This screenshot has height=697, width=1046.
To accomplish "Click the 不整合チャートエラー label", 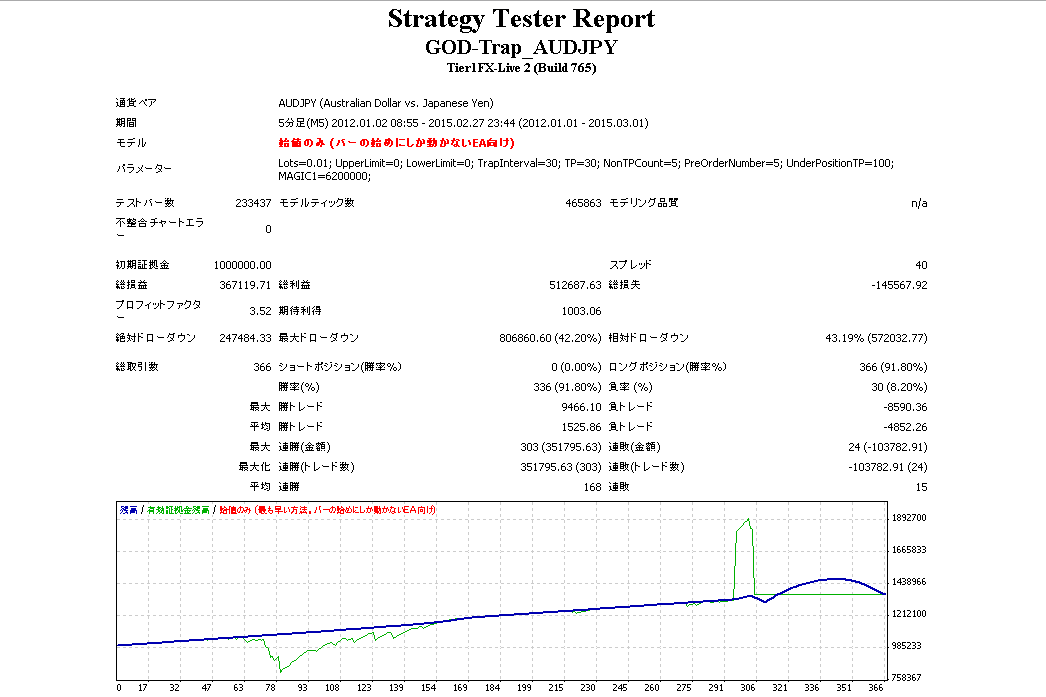I will click(x=159, y=228).
